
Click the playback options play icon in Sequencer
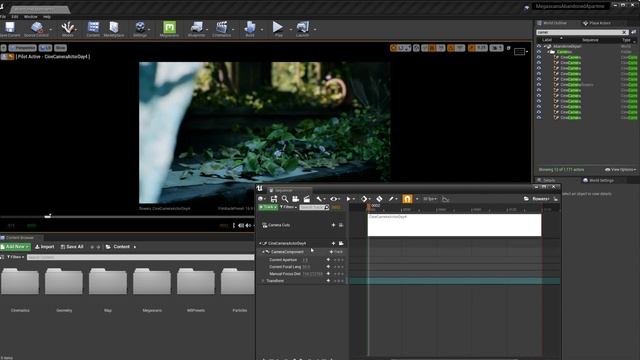(349, 199)
